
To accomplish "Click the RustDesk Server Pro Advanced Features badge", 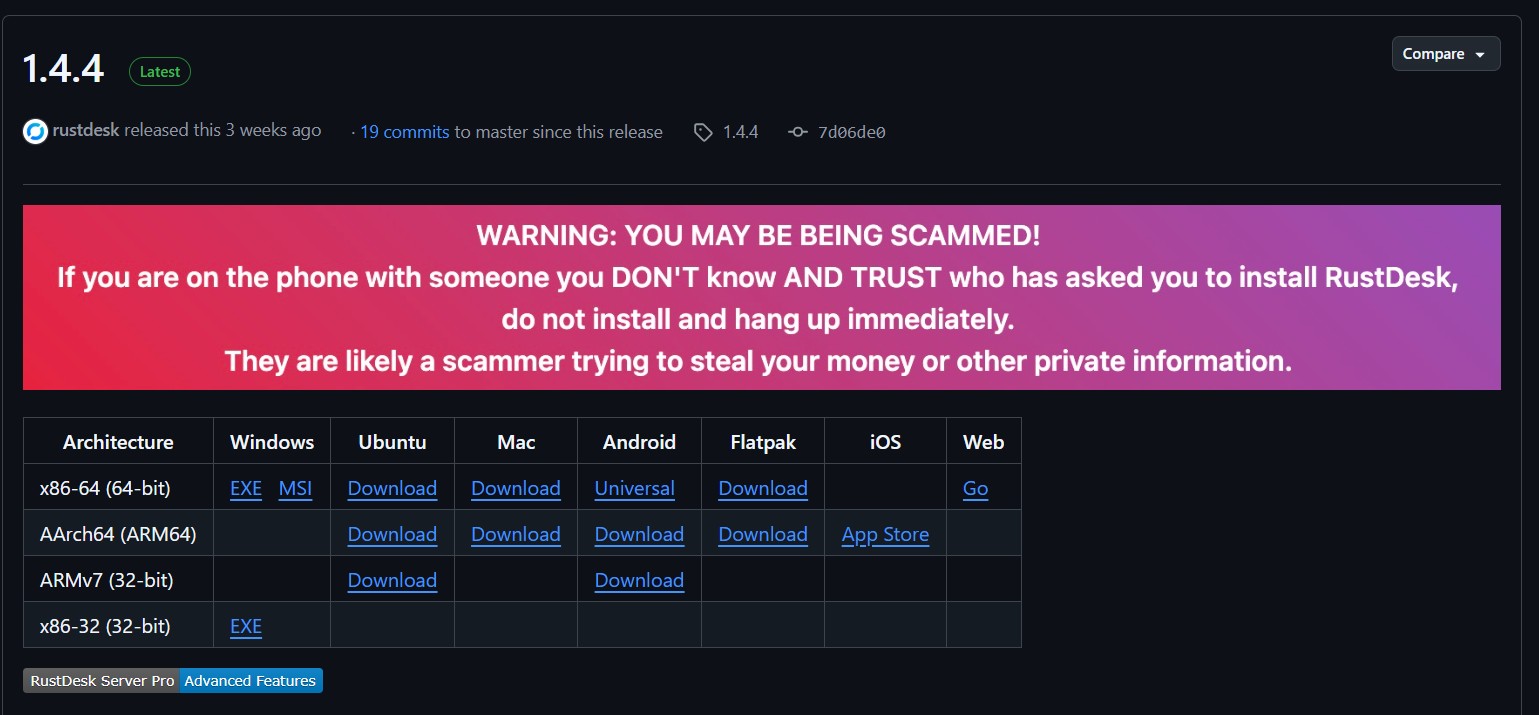I will pos(173,681).
